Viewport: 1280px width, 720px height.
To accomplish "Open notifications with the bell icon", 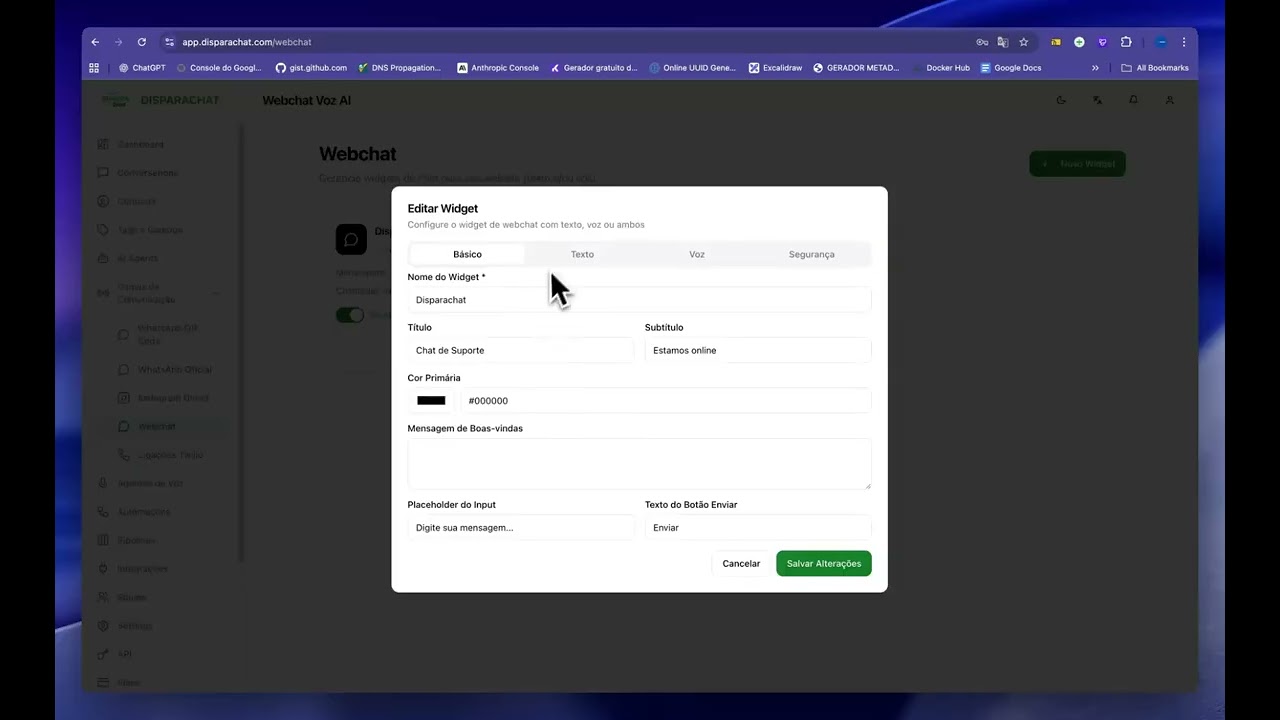I will (1133, 100).
